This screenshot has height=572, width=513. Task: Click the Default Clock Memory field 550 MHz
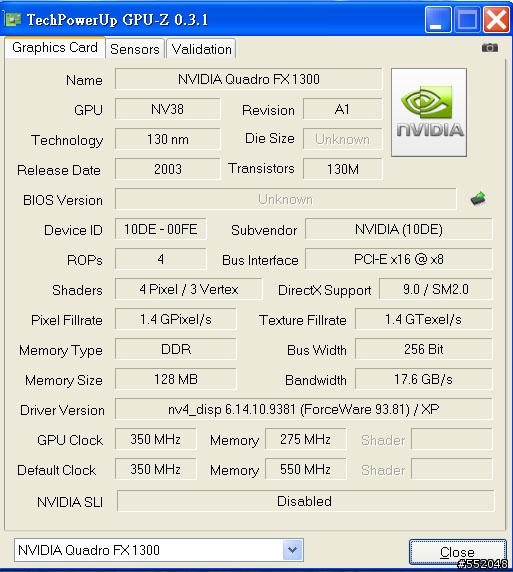click(306, 469)
